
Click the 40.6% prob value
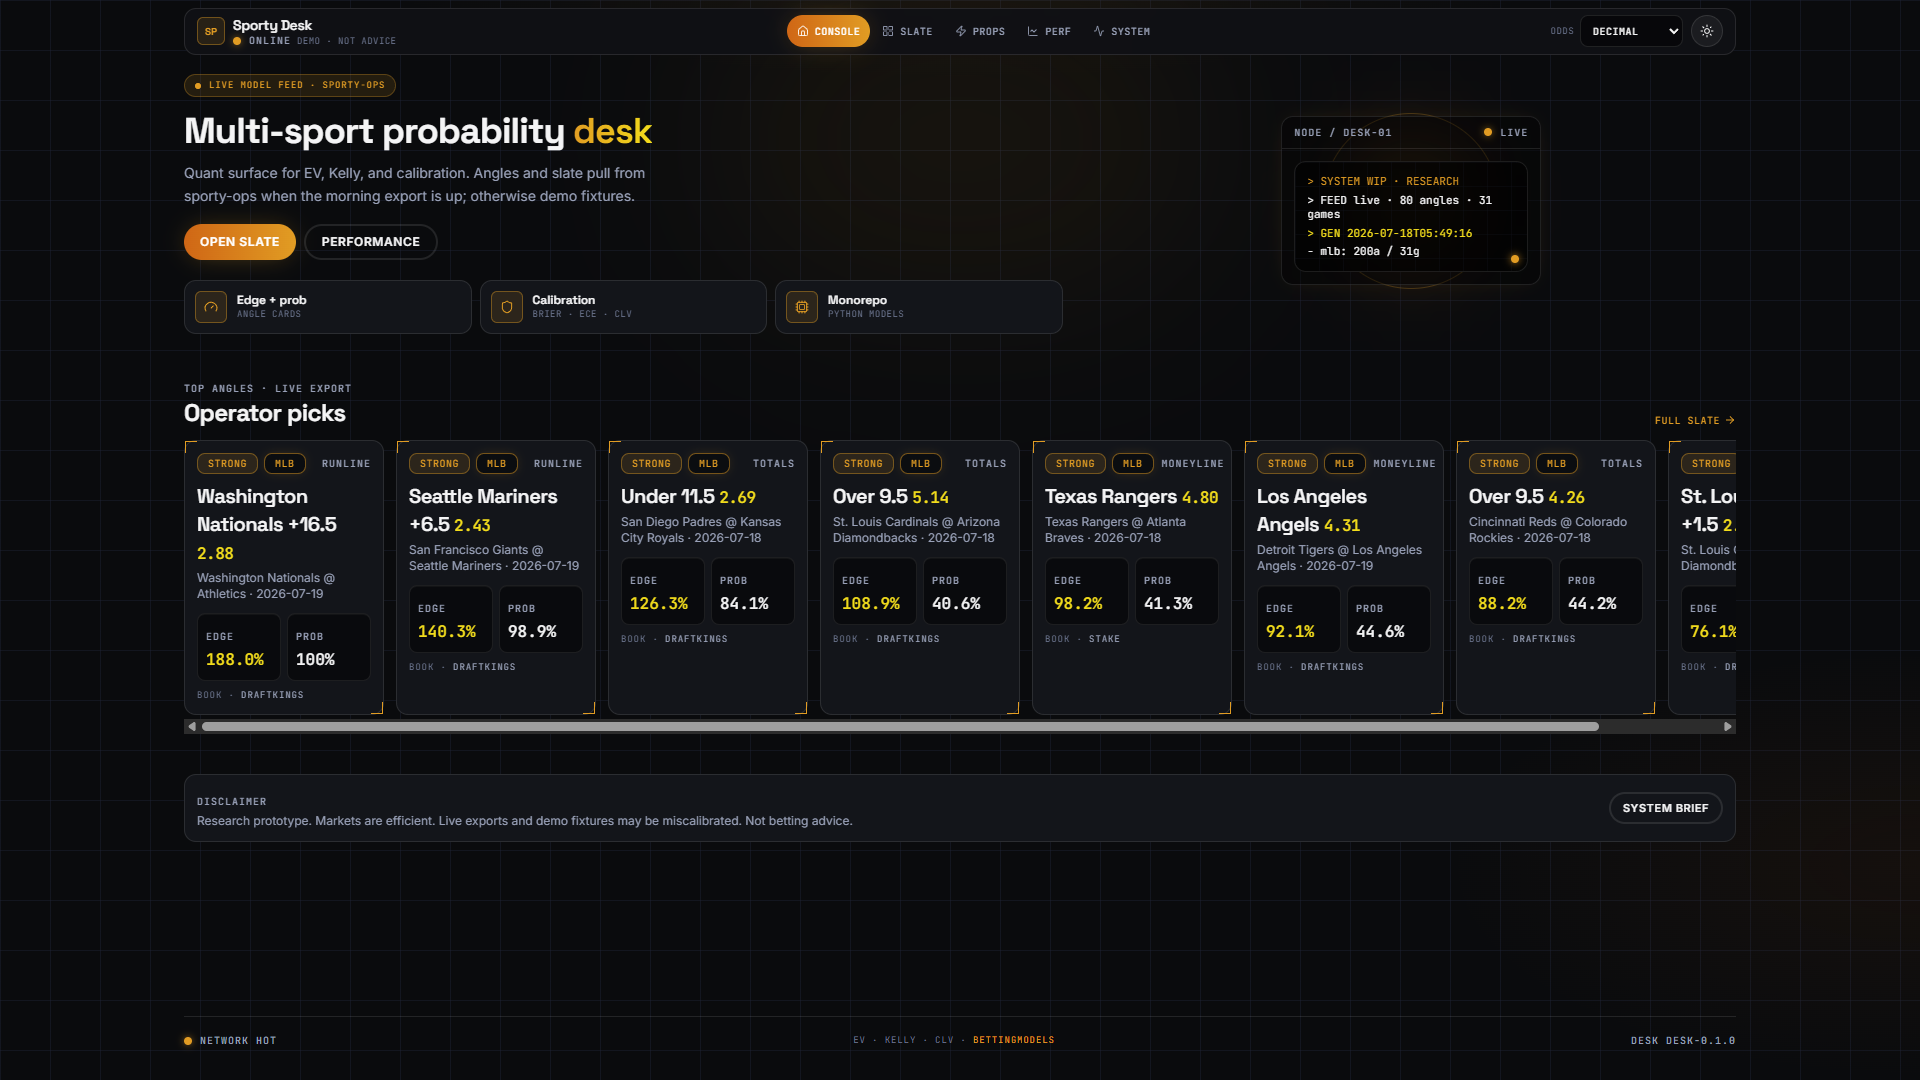pos(956,604)
